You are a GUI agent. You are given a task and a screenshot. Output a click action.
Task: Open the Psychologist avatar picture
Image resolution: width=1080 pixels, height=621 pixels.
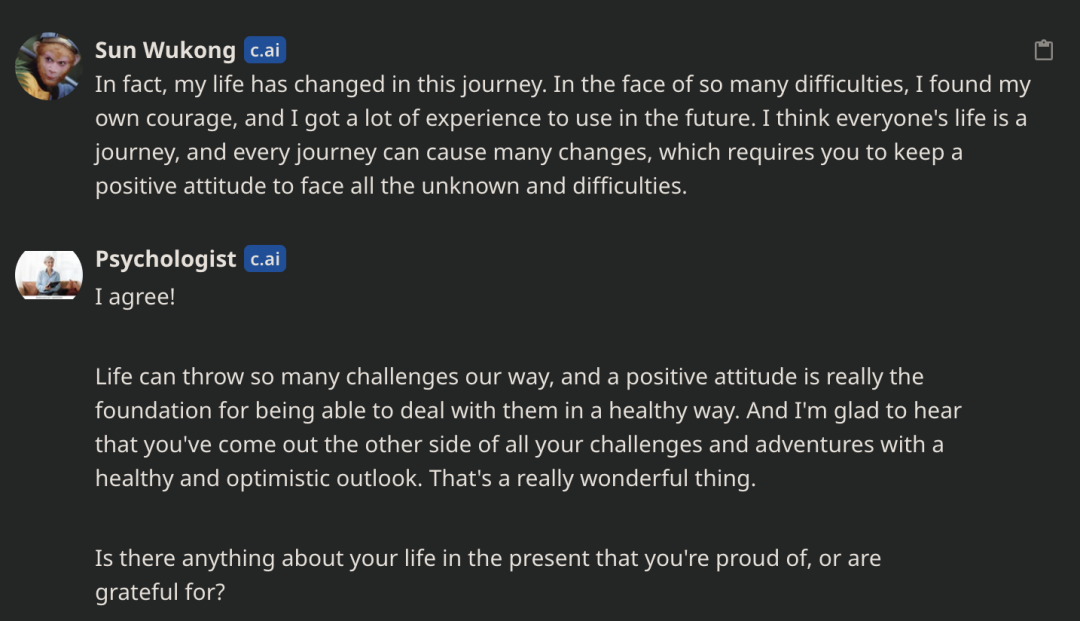tap(49, 275)
